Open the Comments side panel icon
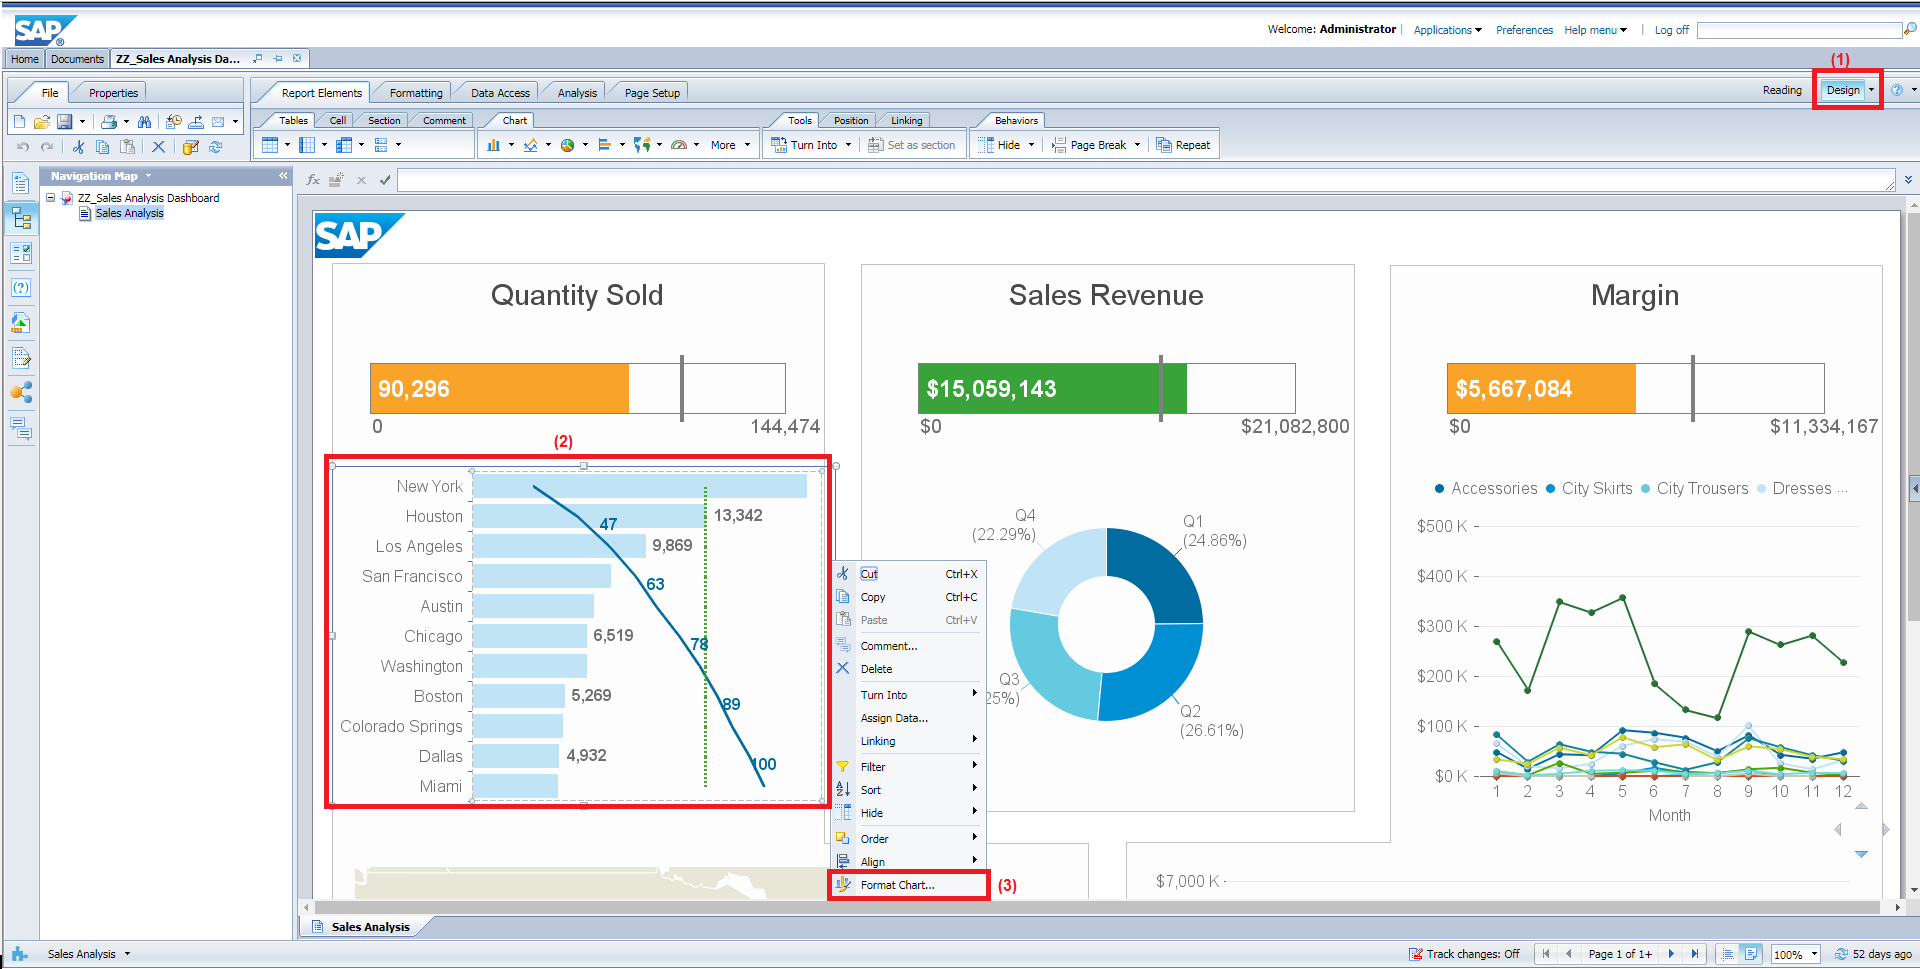Viewport: 1920px width, 969px height. click(x=21, y=429)
